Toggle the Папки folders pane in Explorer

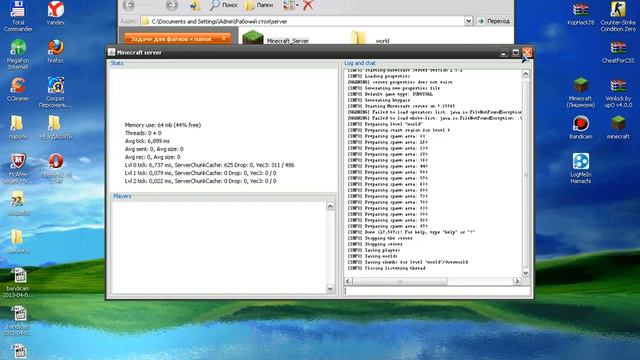pos(259,5)
